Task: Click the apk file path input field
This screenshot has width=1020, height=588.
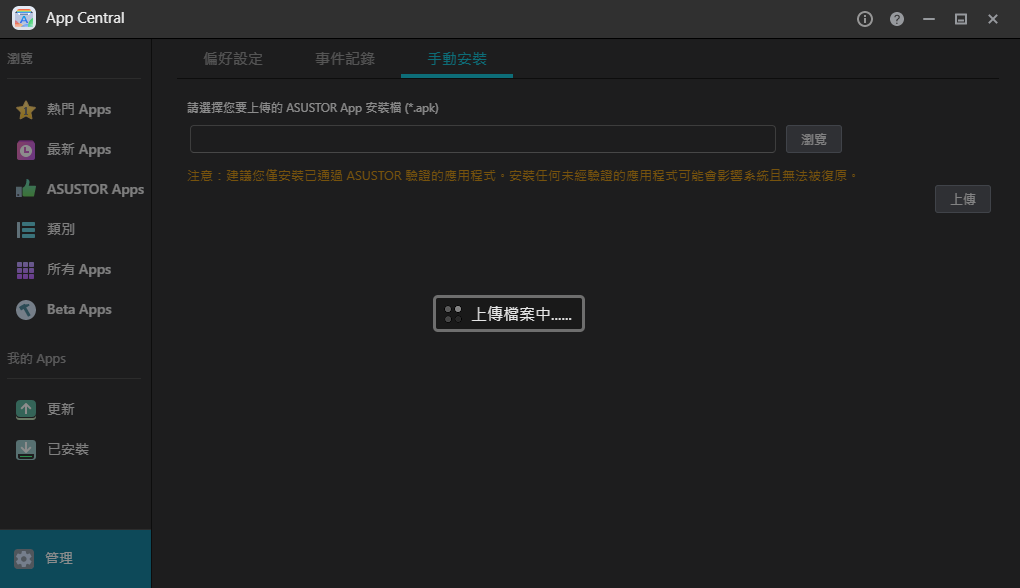Action: tap(482, 139)
